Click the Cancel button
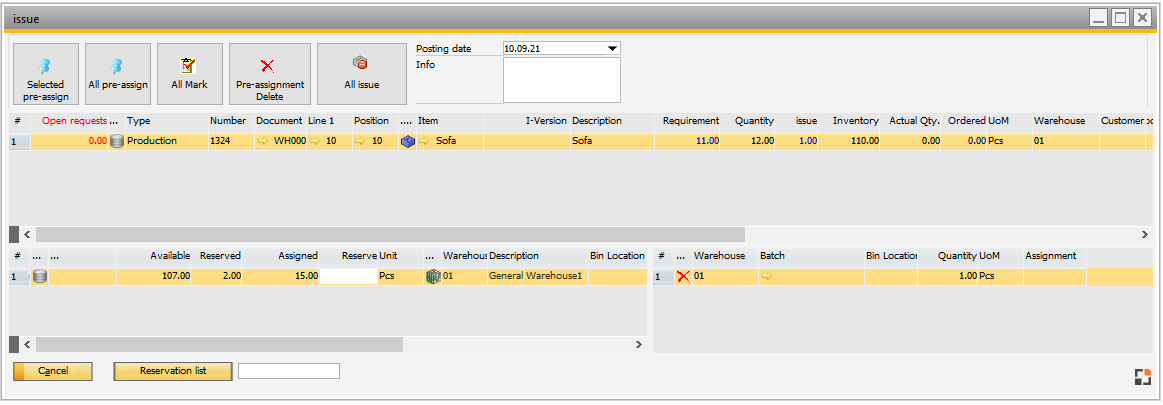The width and height of the screenshot is (1163, 405). (53, 371)
